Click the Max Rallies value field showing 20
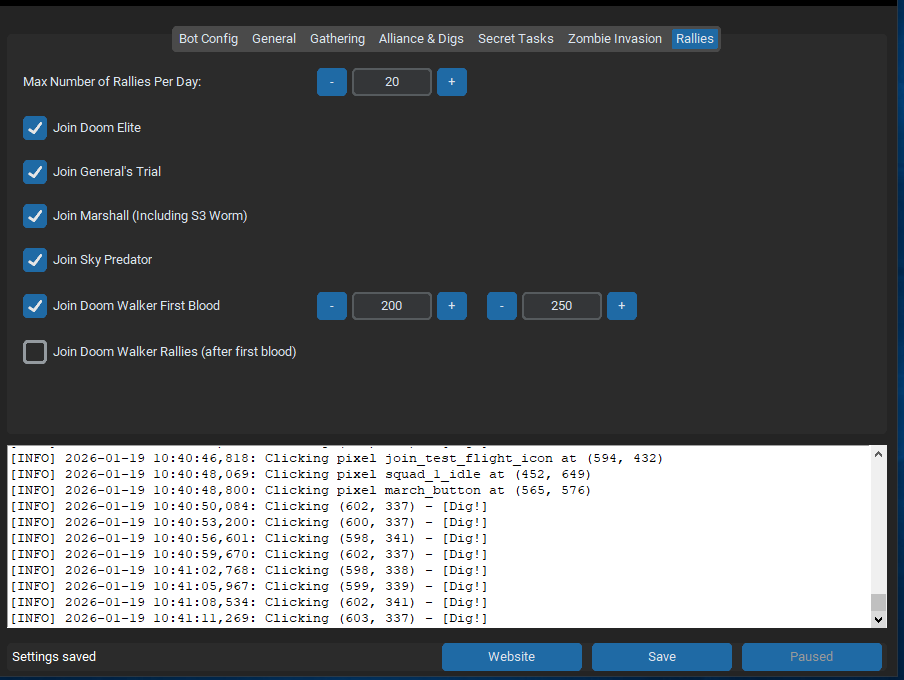The width and height of the screenshot is (904, 680). tap(392, 82)
